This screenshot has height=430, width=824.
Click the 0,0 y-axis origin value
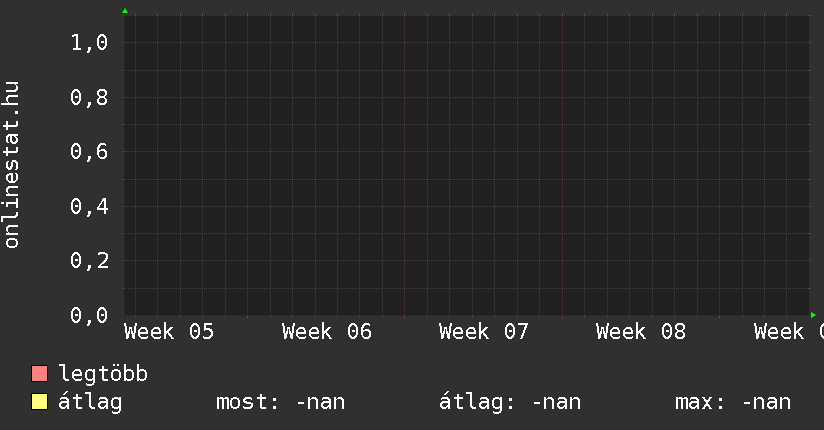click(x=89, y=316)
